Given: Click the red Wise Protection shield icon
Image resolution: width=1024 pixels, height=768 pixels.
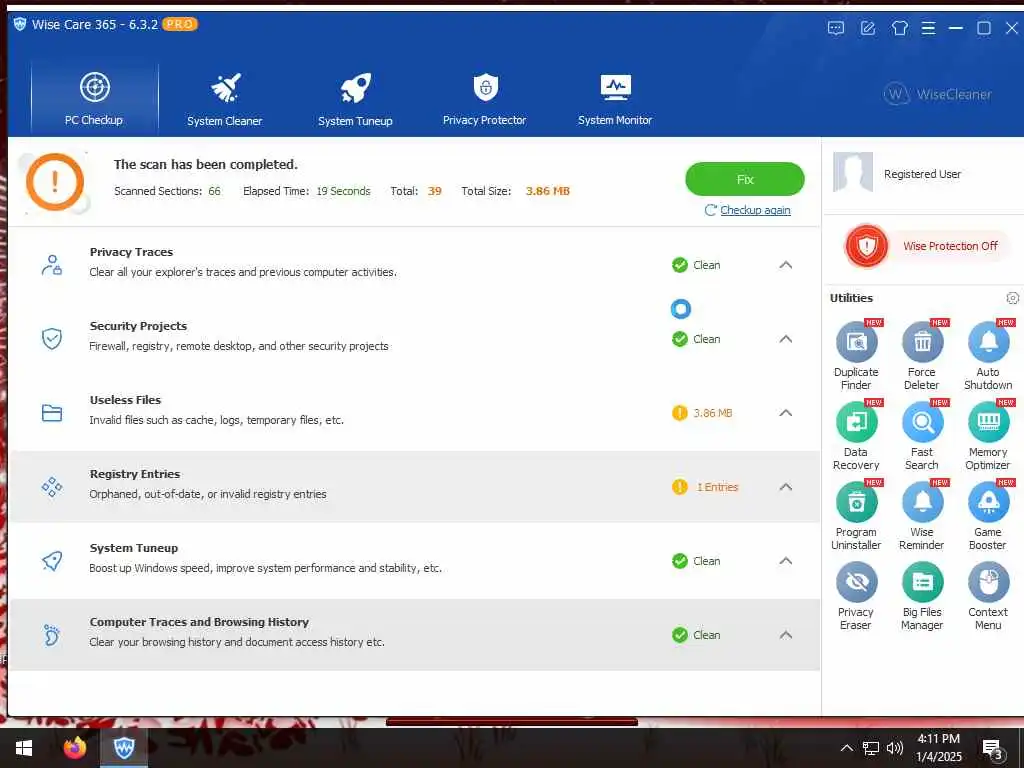Looking at the screenshot, I should click(867, 246).
